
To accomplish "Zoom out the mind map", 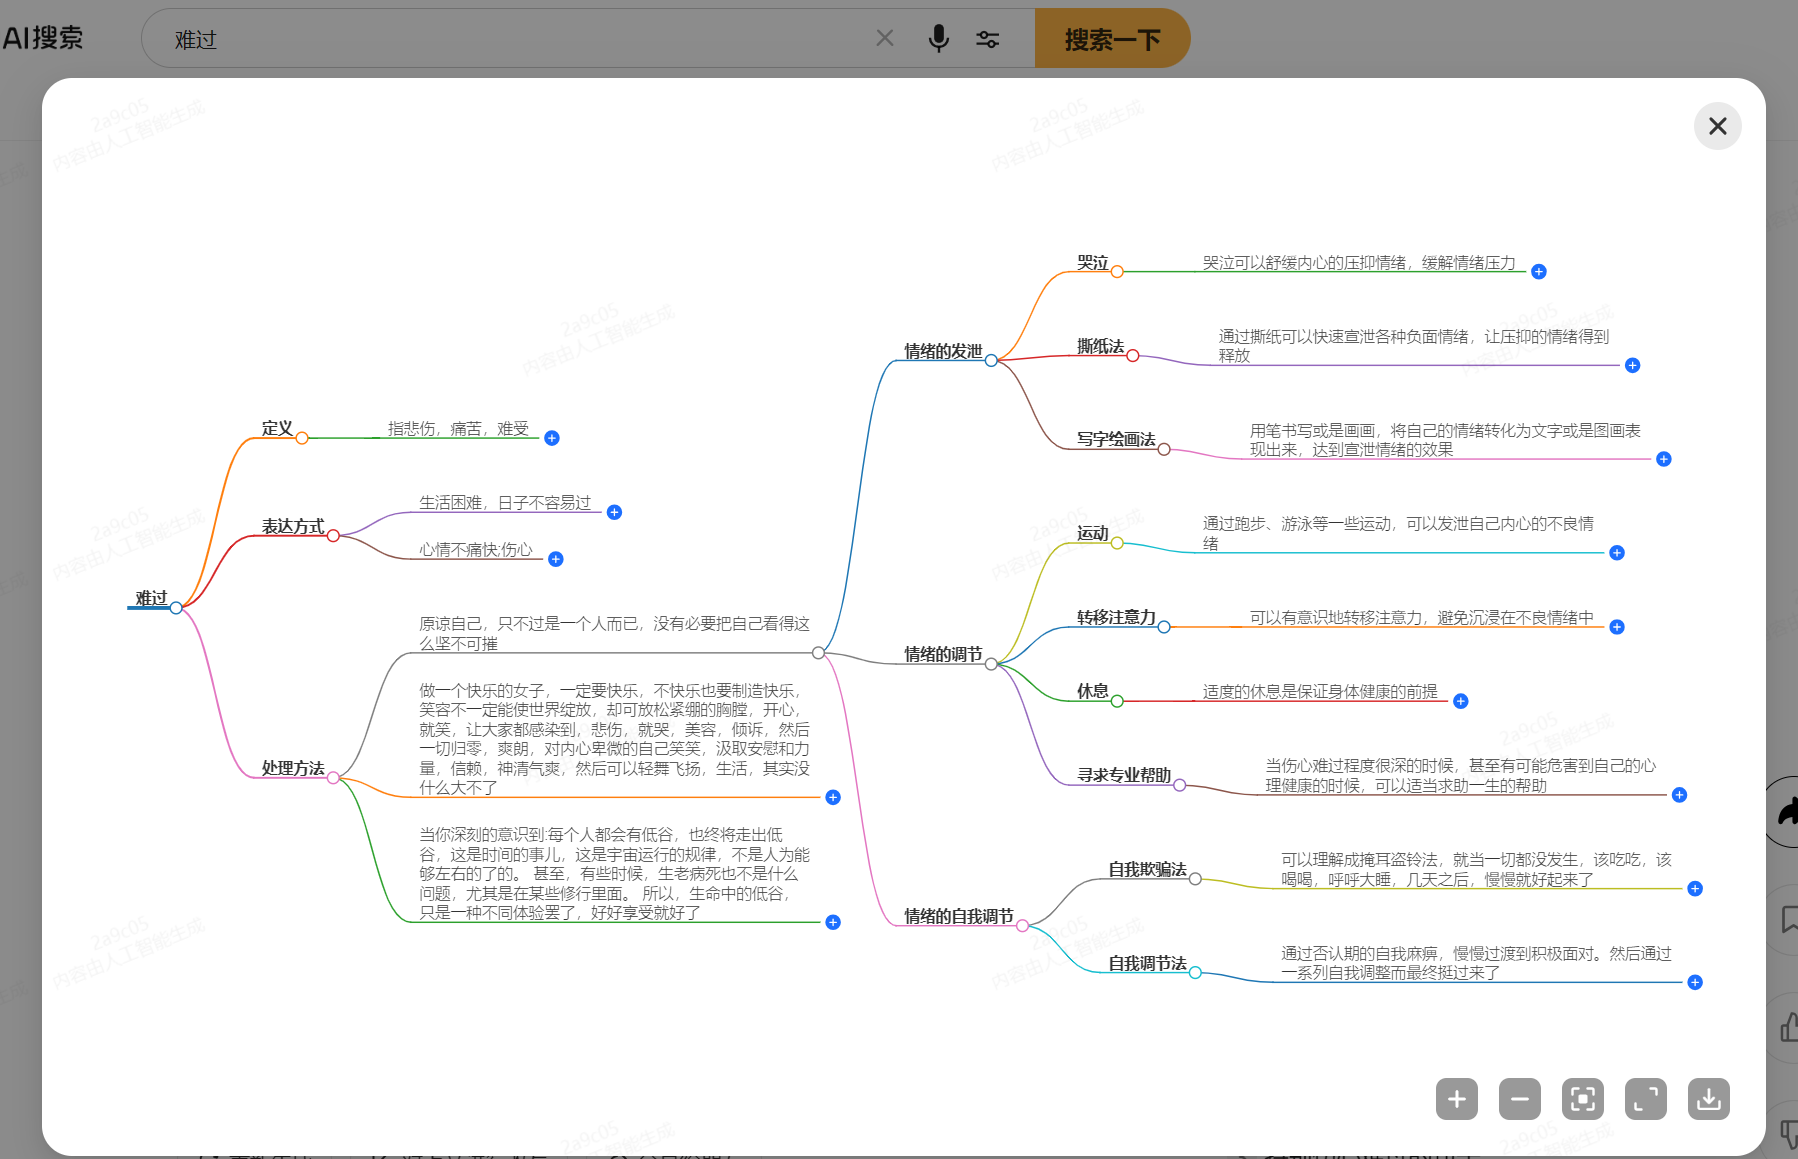I will pos(1520,1099).
